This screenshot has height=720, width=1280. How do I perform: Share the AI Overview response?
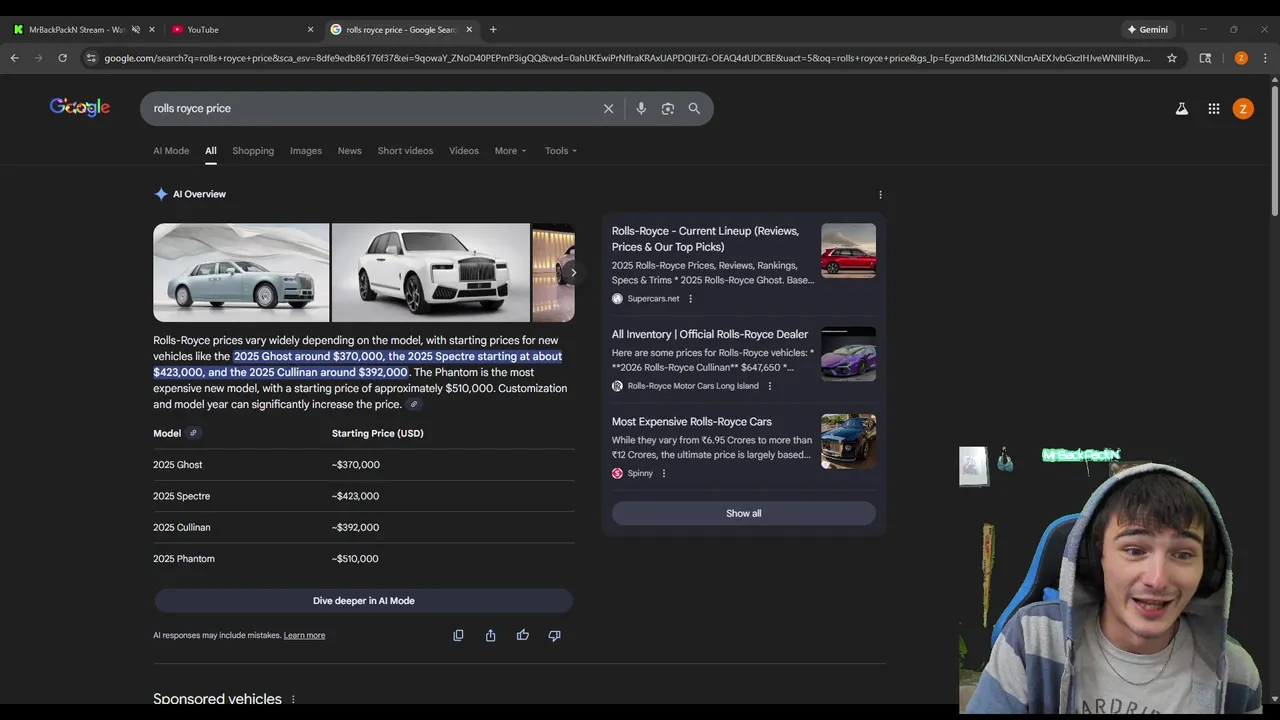(490, 635)
